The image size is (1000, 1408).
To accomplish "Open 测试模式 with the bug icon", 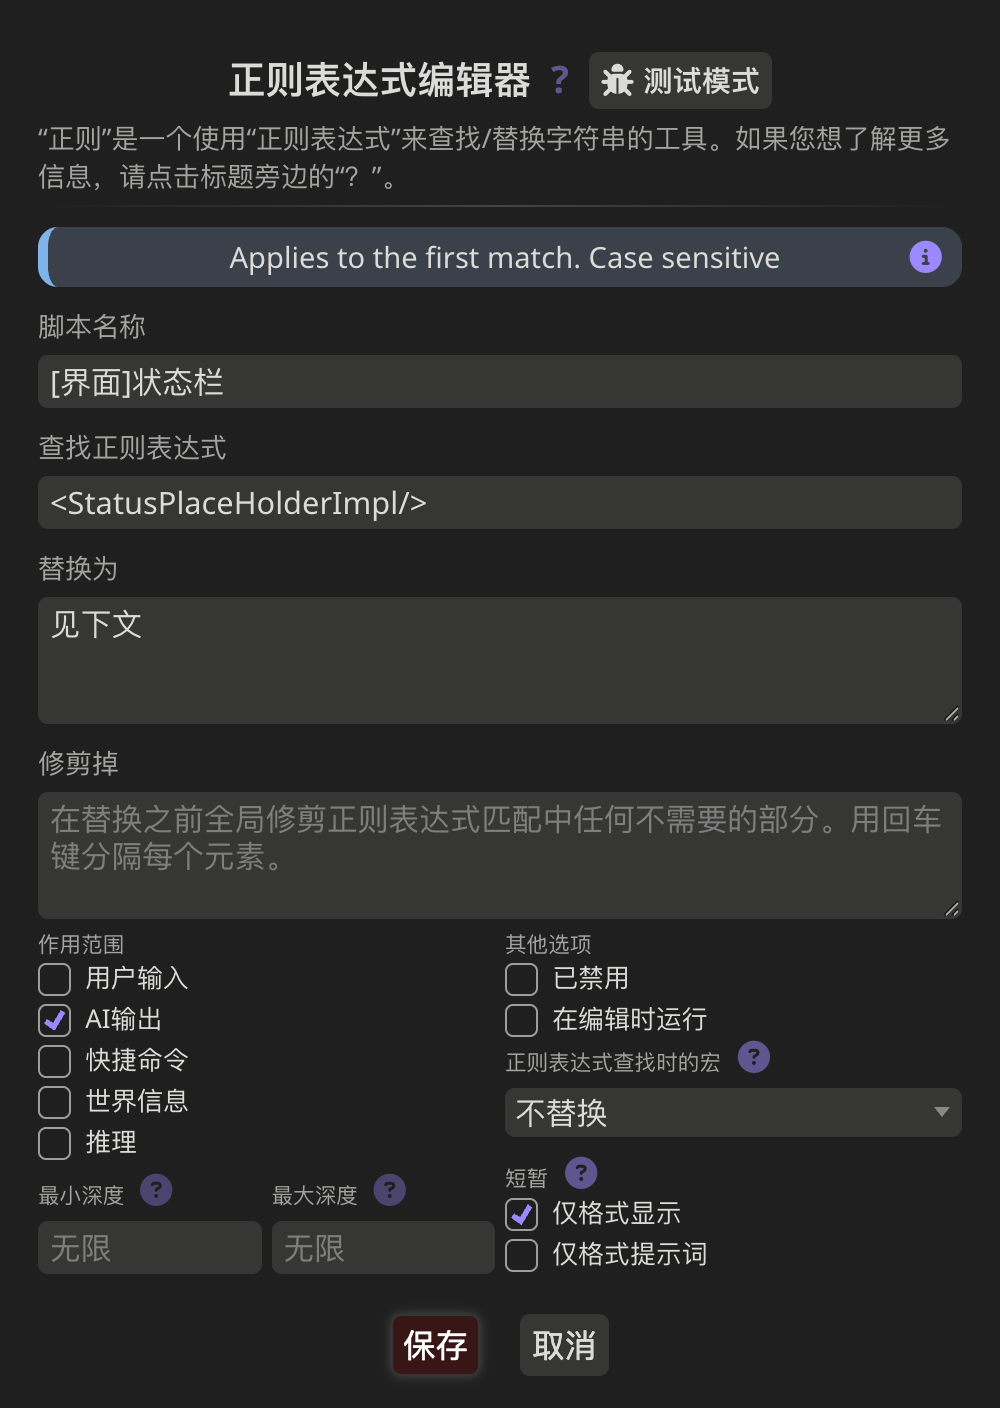I will 680,81.
